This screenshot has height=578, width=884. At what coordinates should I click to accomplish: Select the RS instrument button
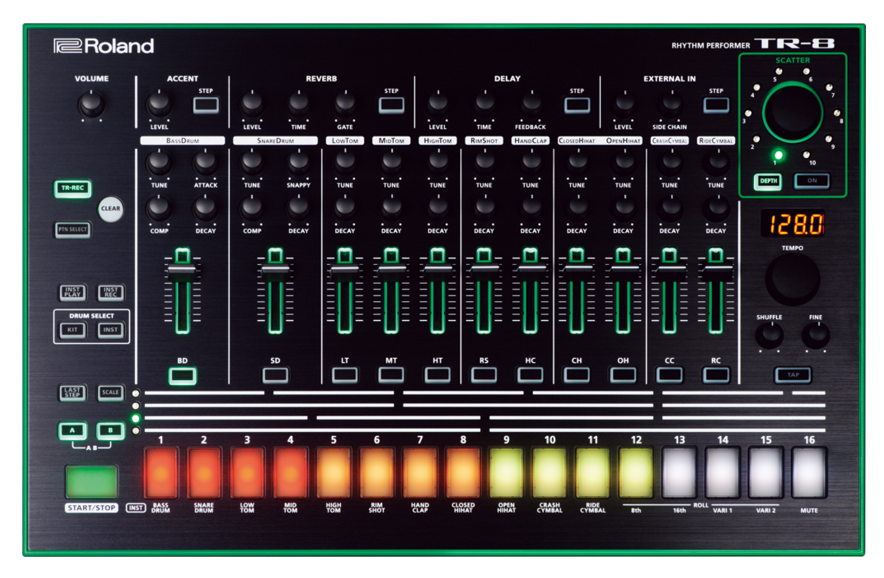484,375
